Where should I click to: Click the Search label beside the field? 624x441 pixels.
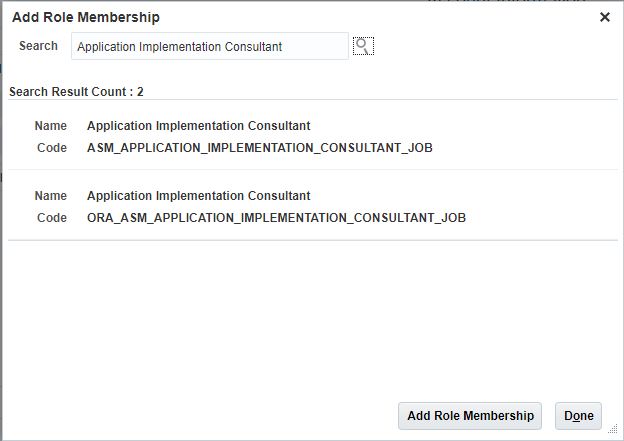pyautogui.click(x=38, y=46)
